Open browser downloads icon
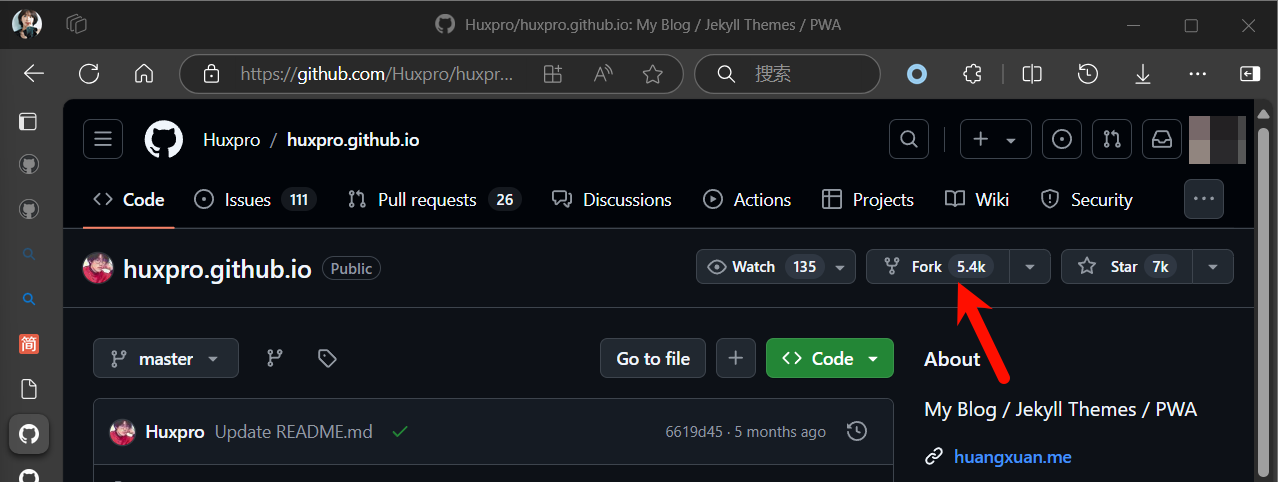This screenshot has height=482, width=1278. pos(1143,74)
